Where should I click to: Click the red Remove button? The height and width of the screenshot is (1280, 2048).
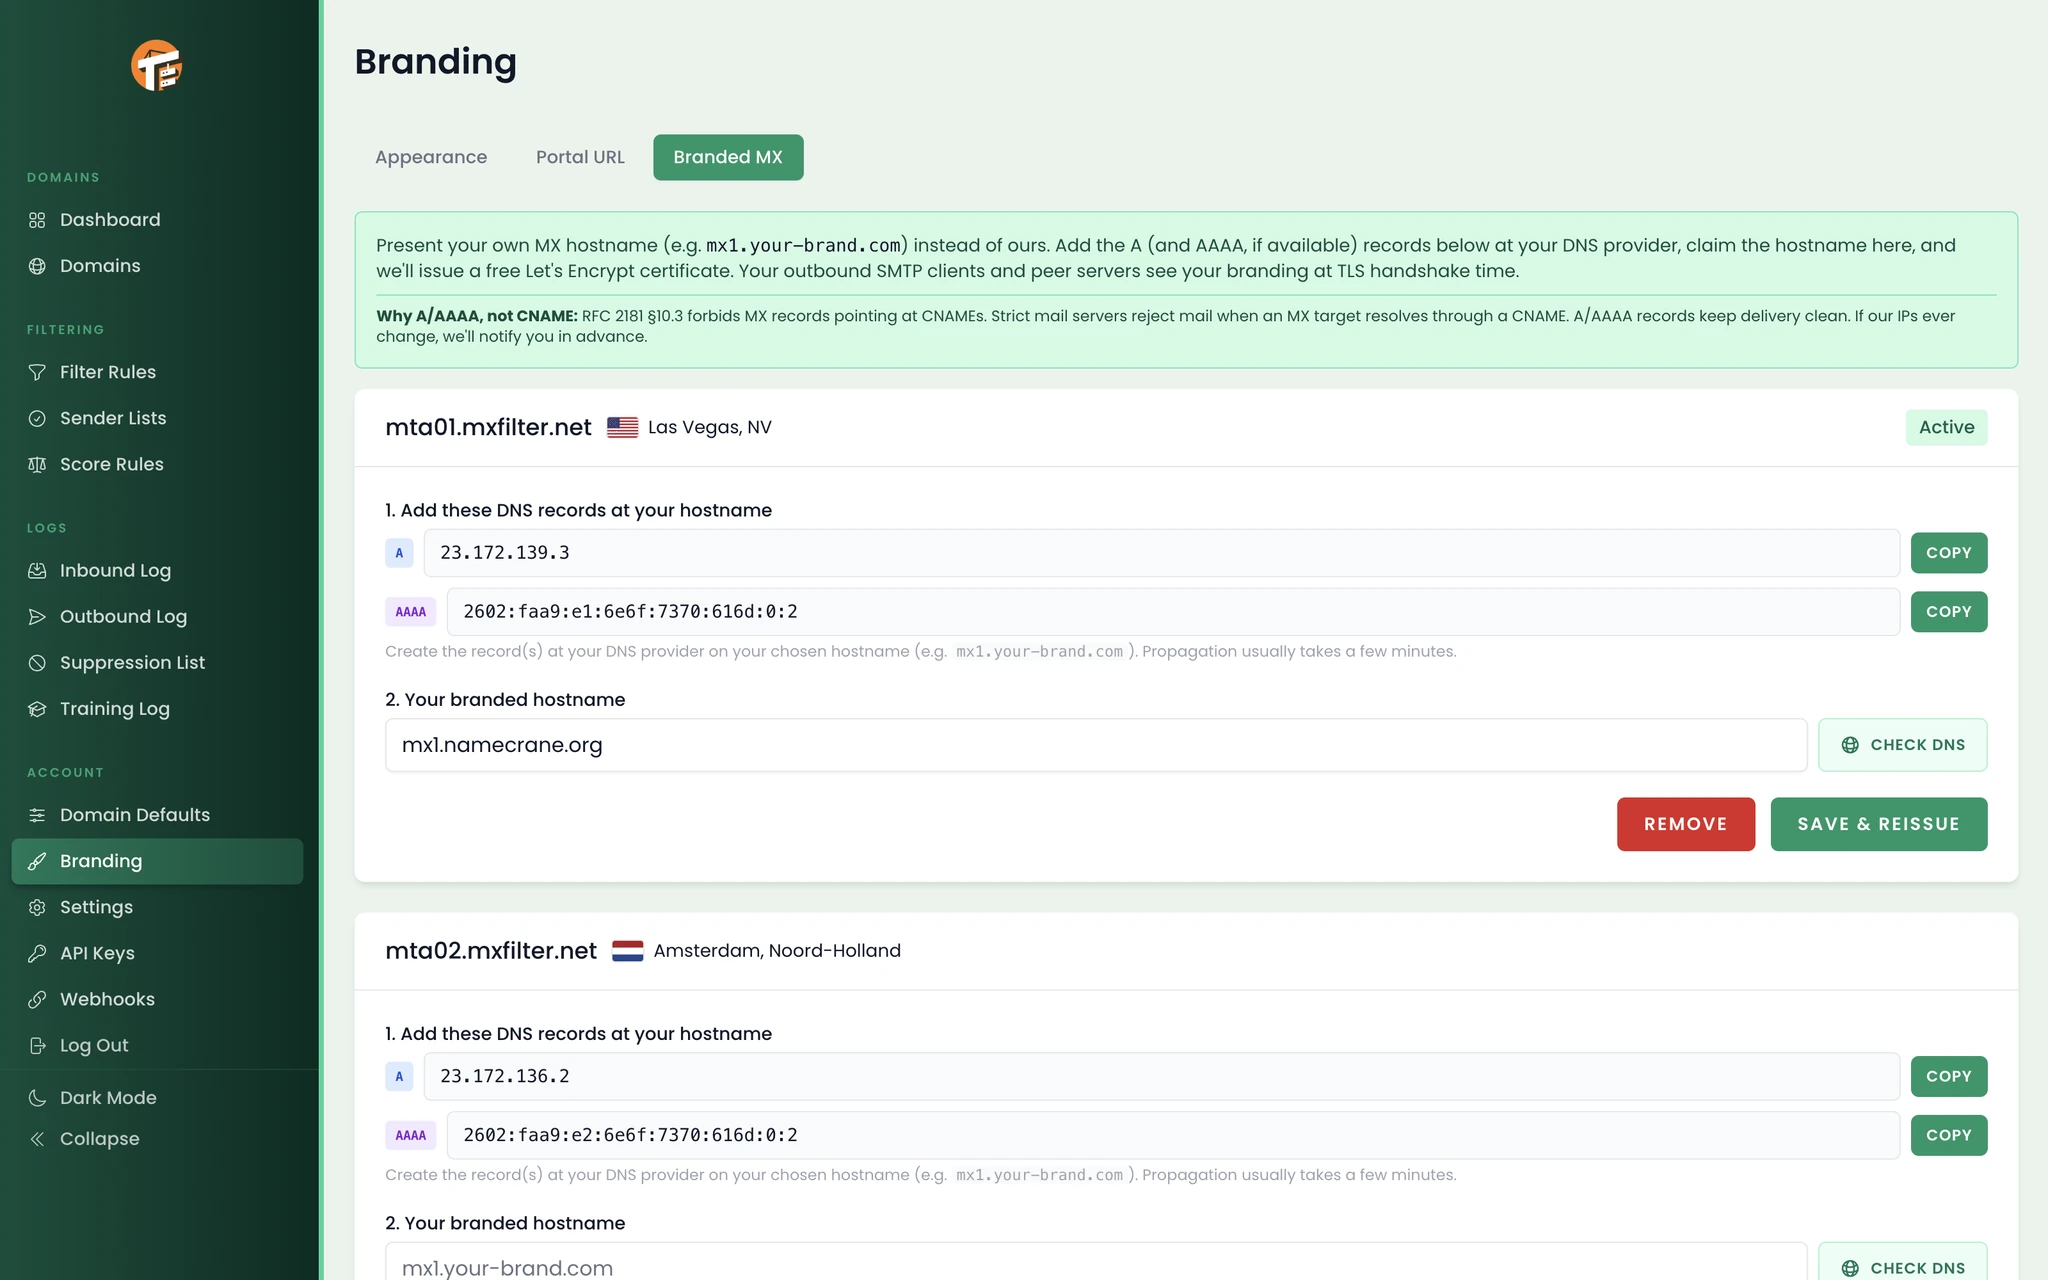[1685, 824]
